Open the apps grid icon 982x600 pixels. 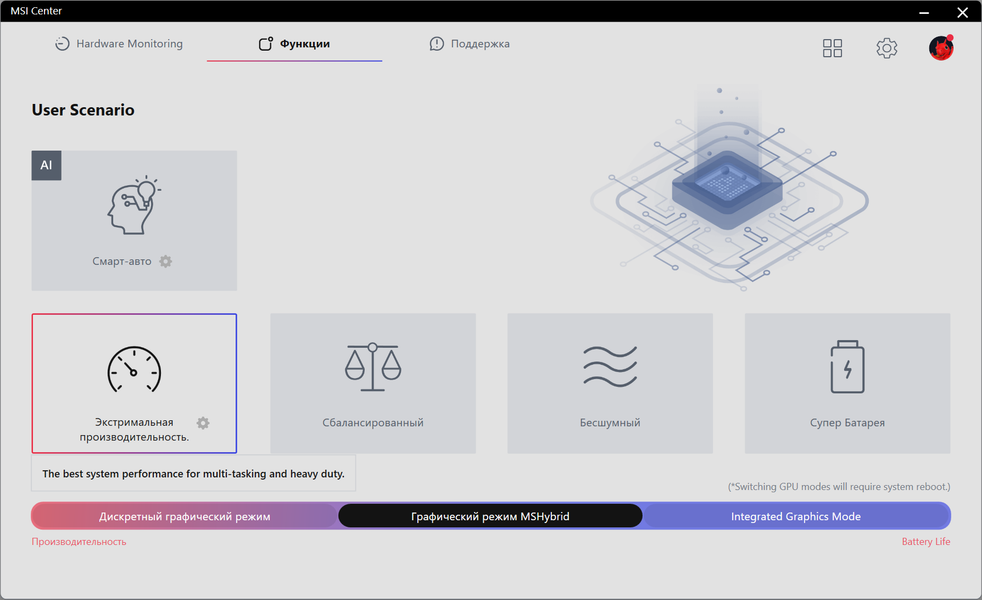[832, 48]
